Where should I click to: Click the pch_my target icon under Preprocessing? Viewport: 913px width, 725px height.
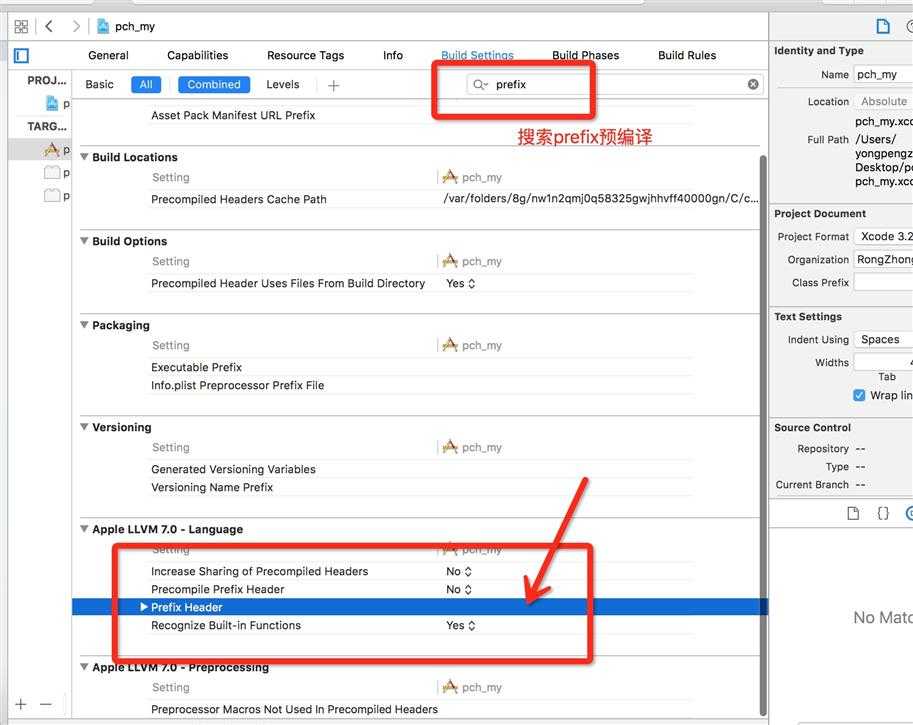coord(450,687)
